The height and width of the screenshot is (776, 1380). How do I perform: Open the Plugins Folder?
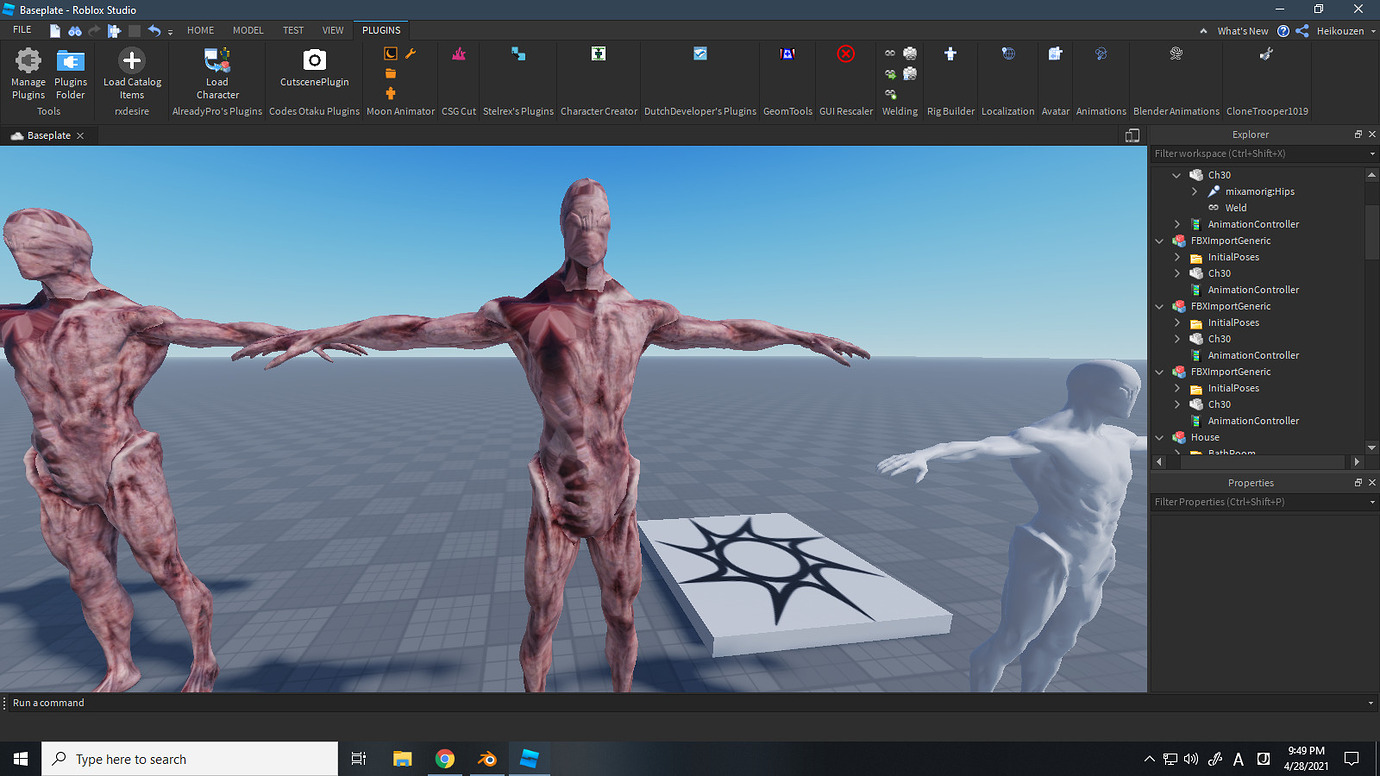coord(70,74)
